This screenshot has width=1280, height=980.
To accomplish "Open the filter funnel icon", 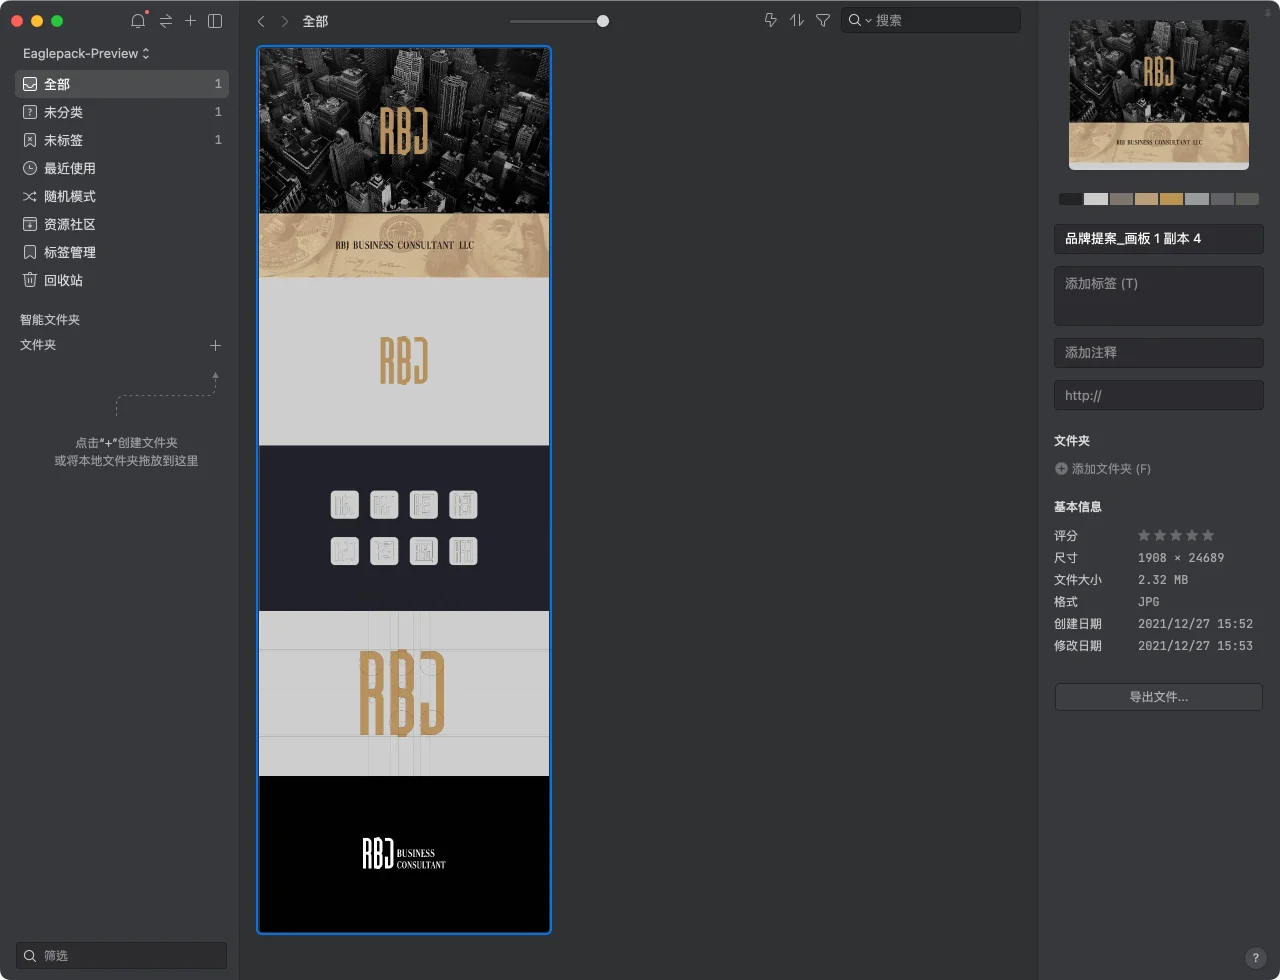I will (x=823, y=20).
